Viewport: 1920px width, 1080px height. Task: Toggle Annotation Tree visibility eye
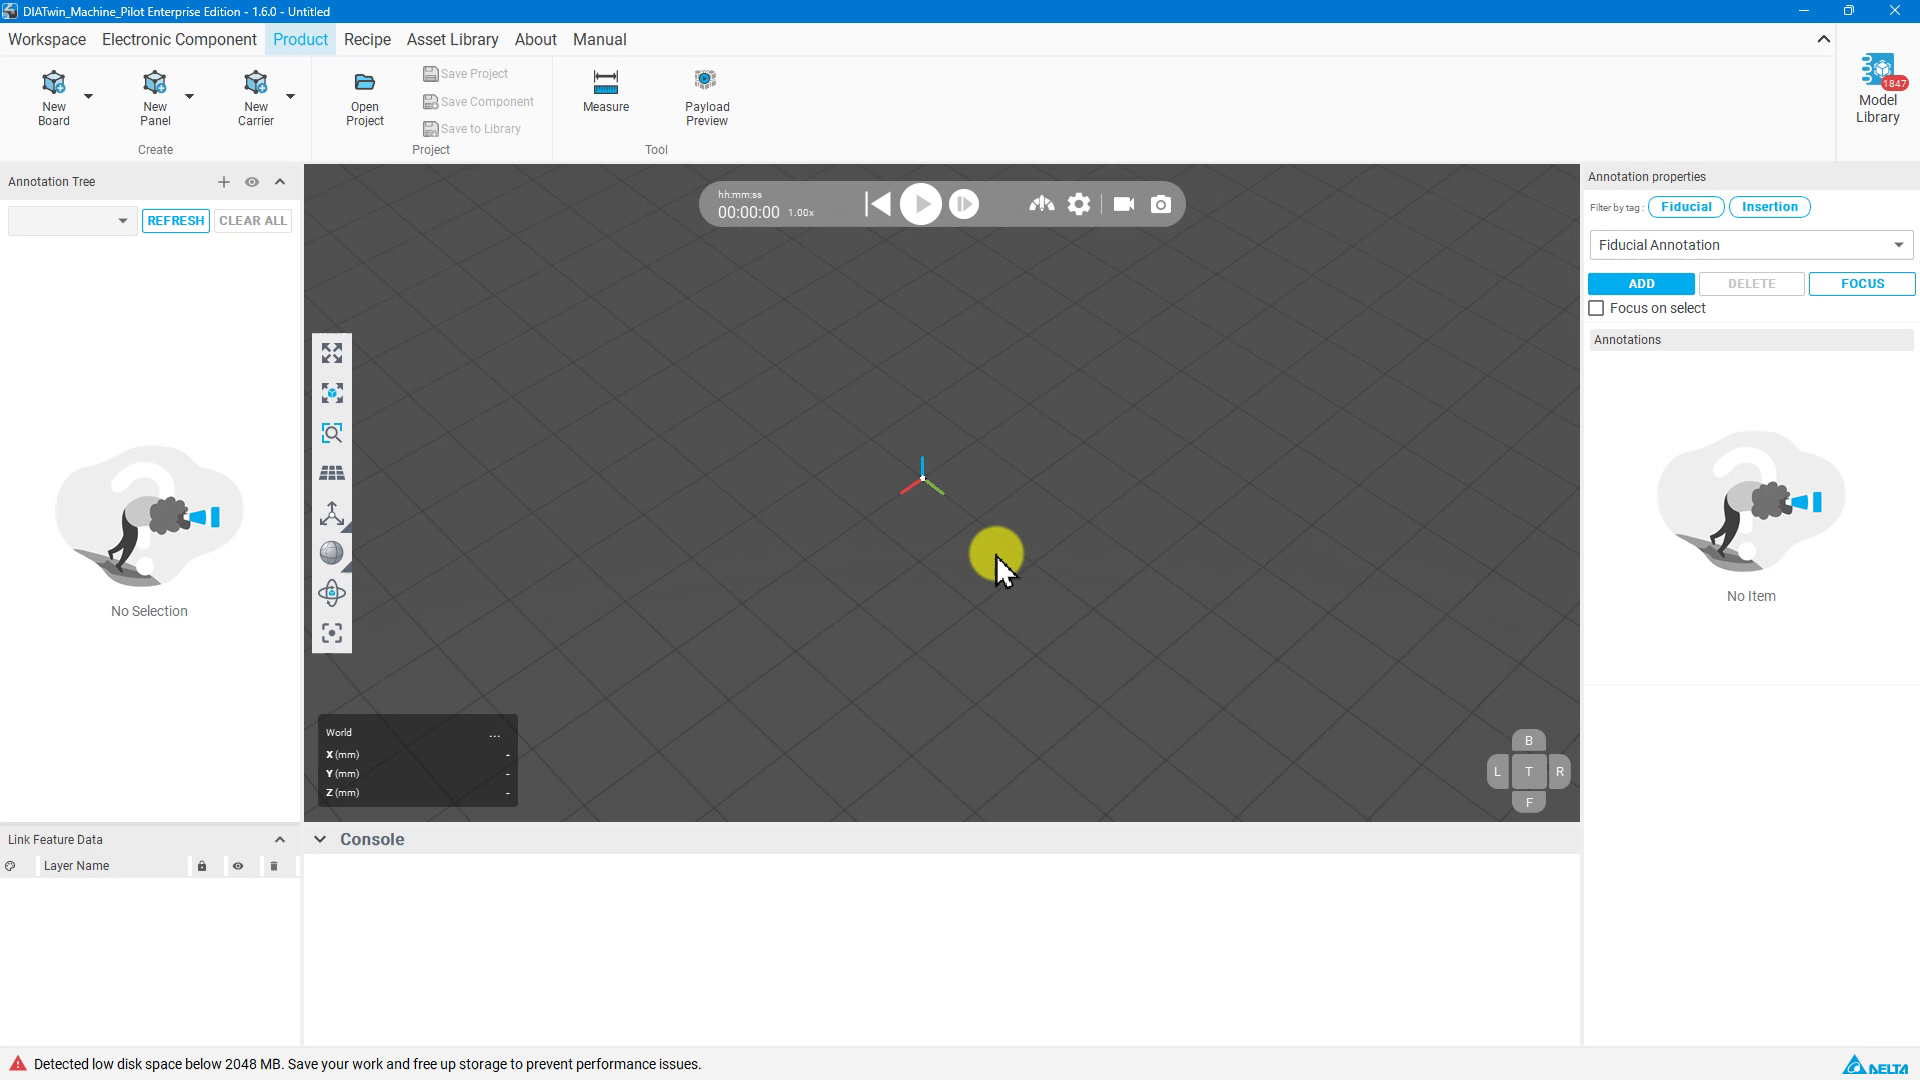pyautogui.click(x=252, y=182)
